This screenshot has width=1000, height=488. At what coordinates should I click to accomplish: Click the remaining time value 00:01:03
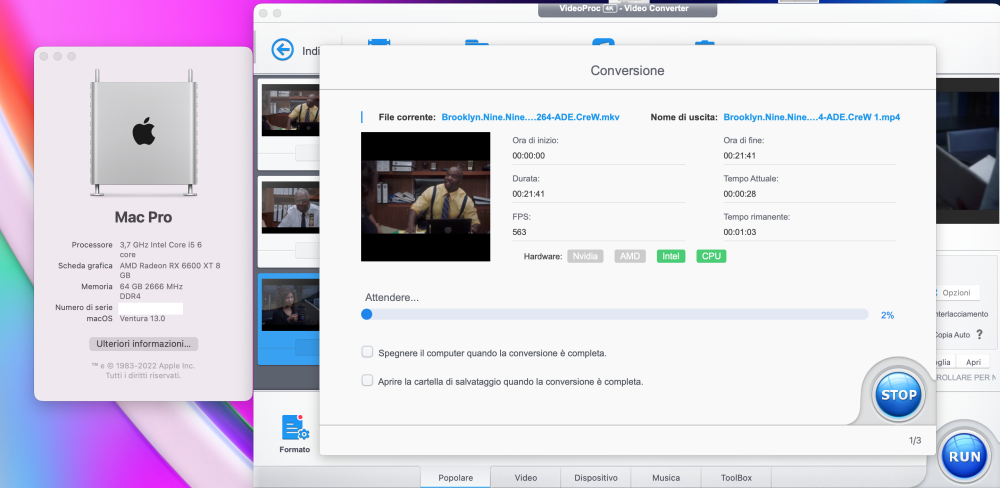point(740,232)
